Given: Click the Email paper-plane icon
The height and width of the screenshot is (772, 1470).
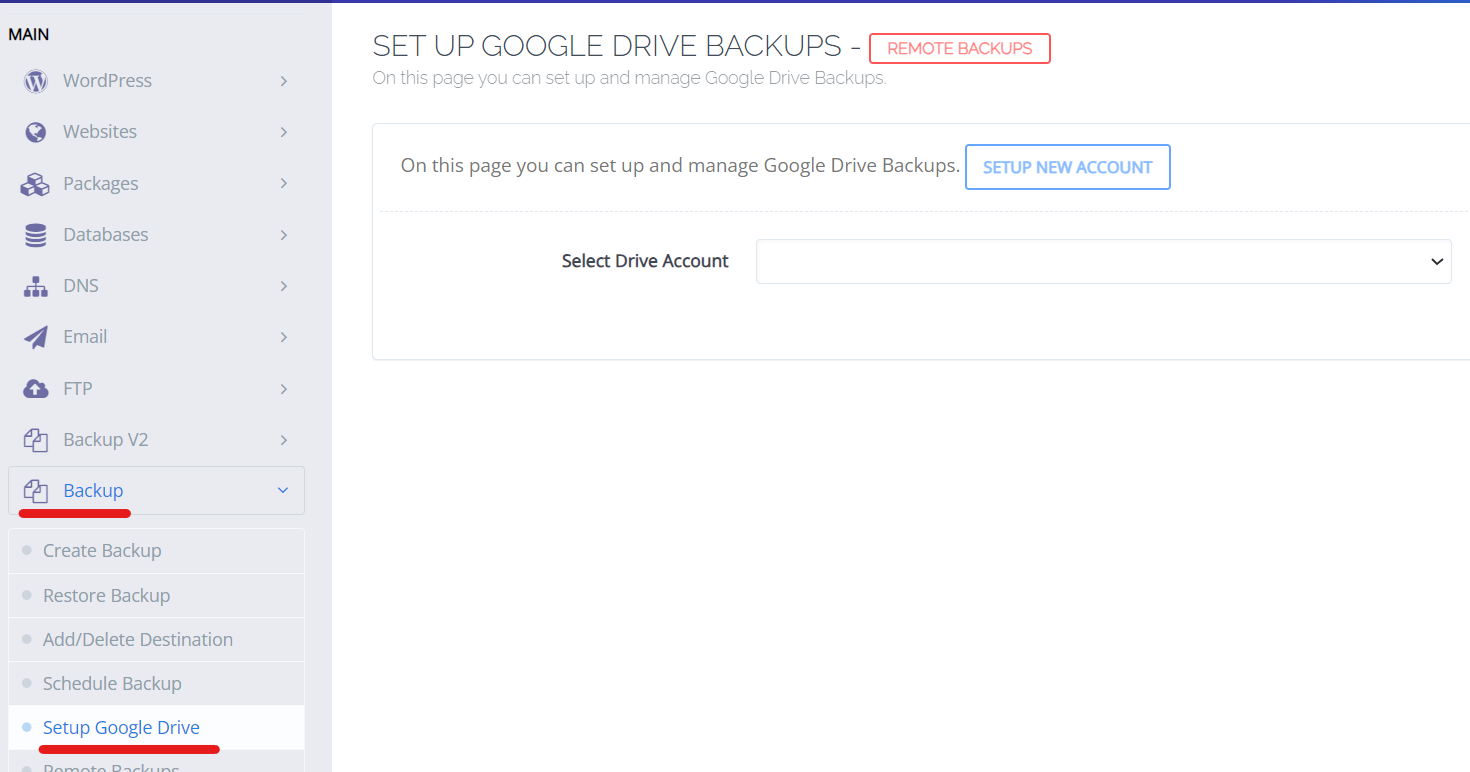Looking at the screenshot, I should point(35,336).
